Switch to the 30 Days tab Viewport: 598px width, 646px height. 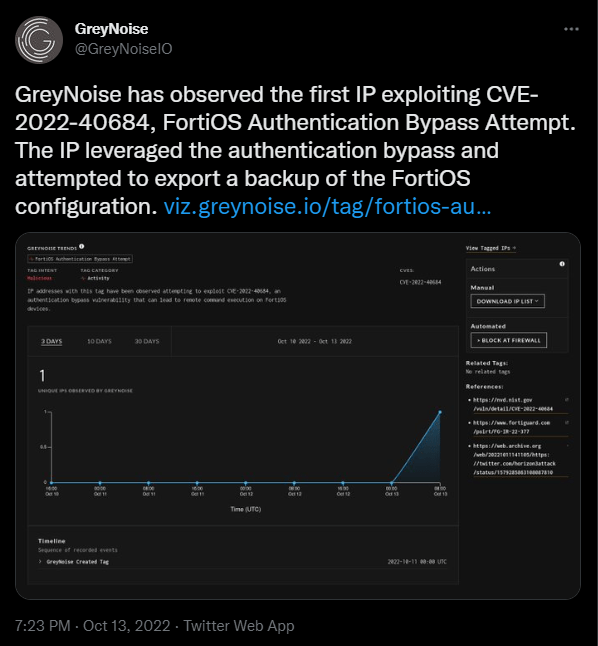[x=147, y=342]
